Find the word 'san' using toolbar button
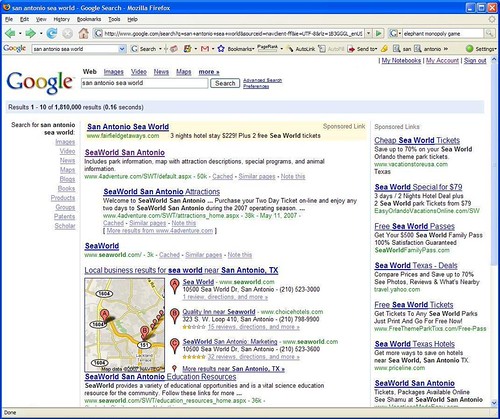The height and width of the screenshot is (419, 500). point(402,49)
